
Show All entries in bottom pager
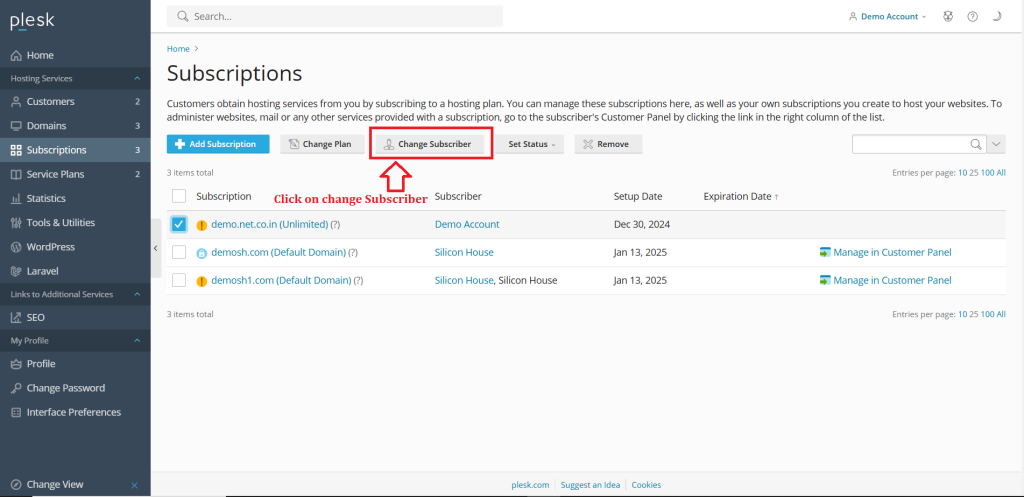pyautogui.click(x=1000, y=314)
